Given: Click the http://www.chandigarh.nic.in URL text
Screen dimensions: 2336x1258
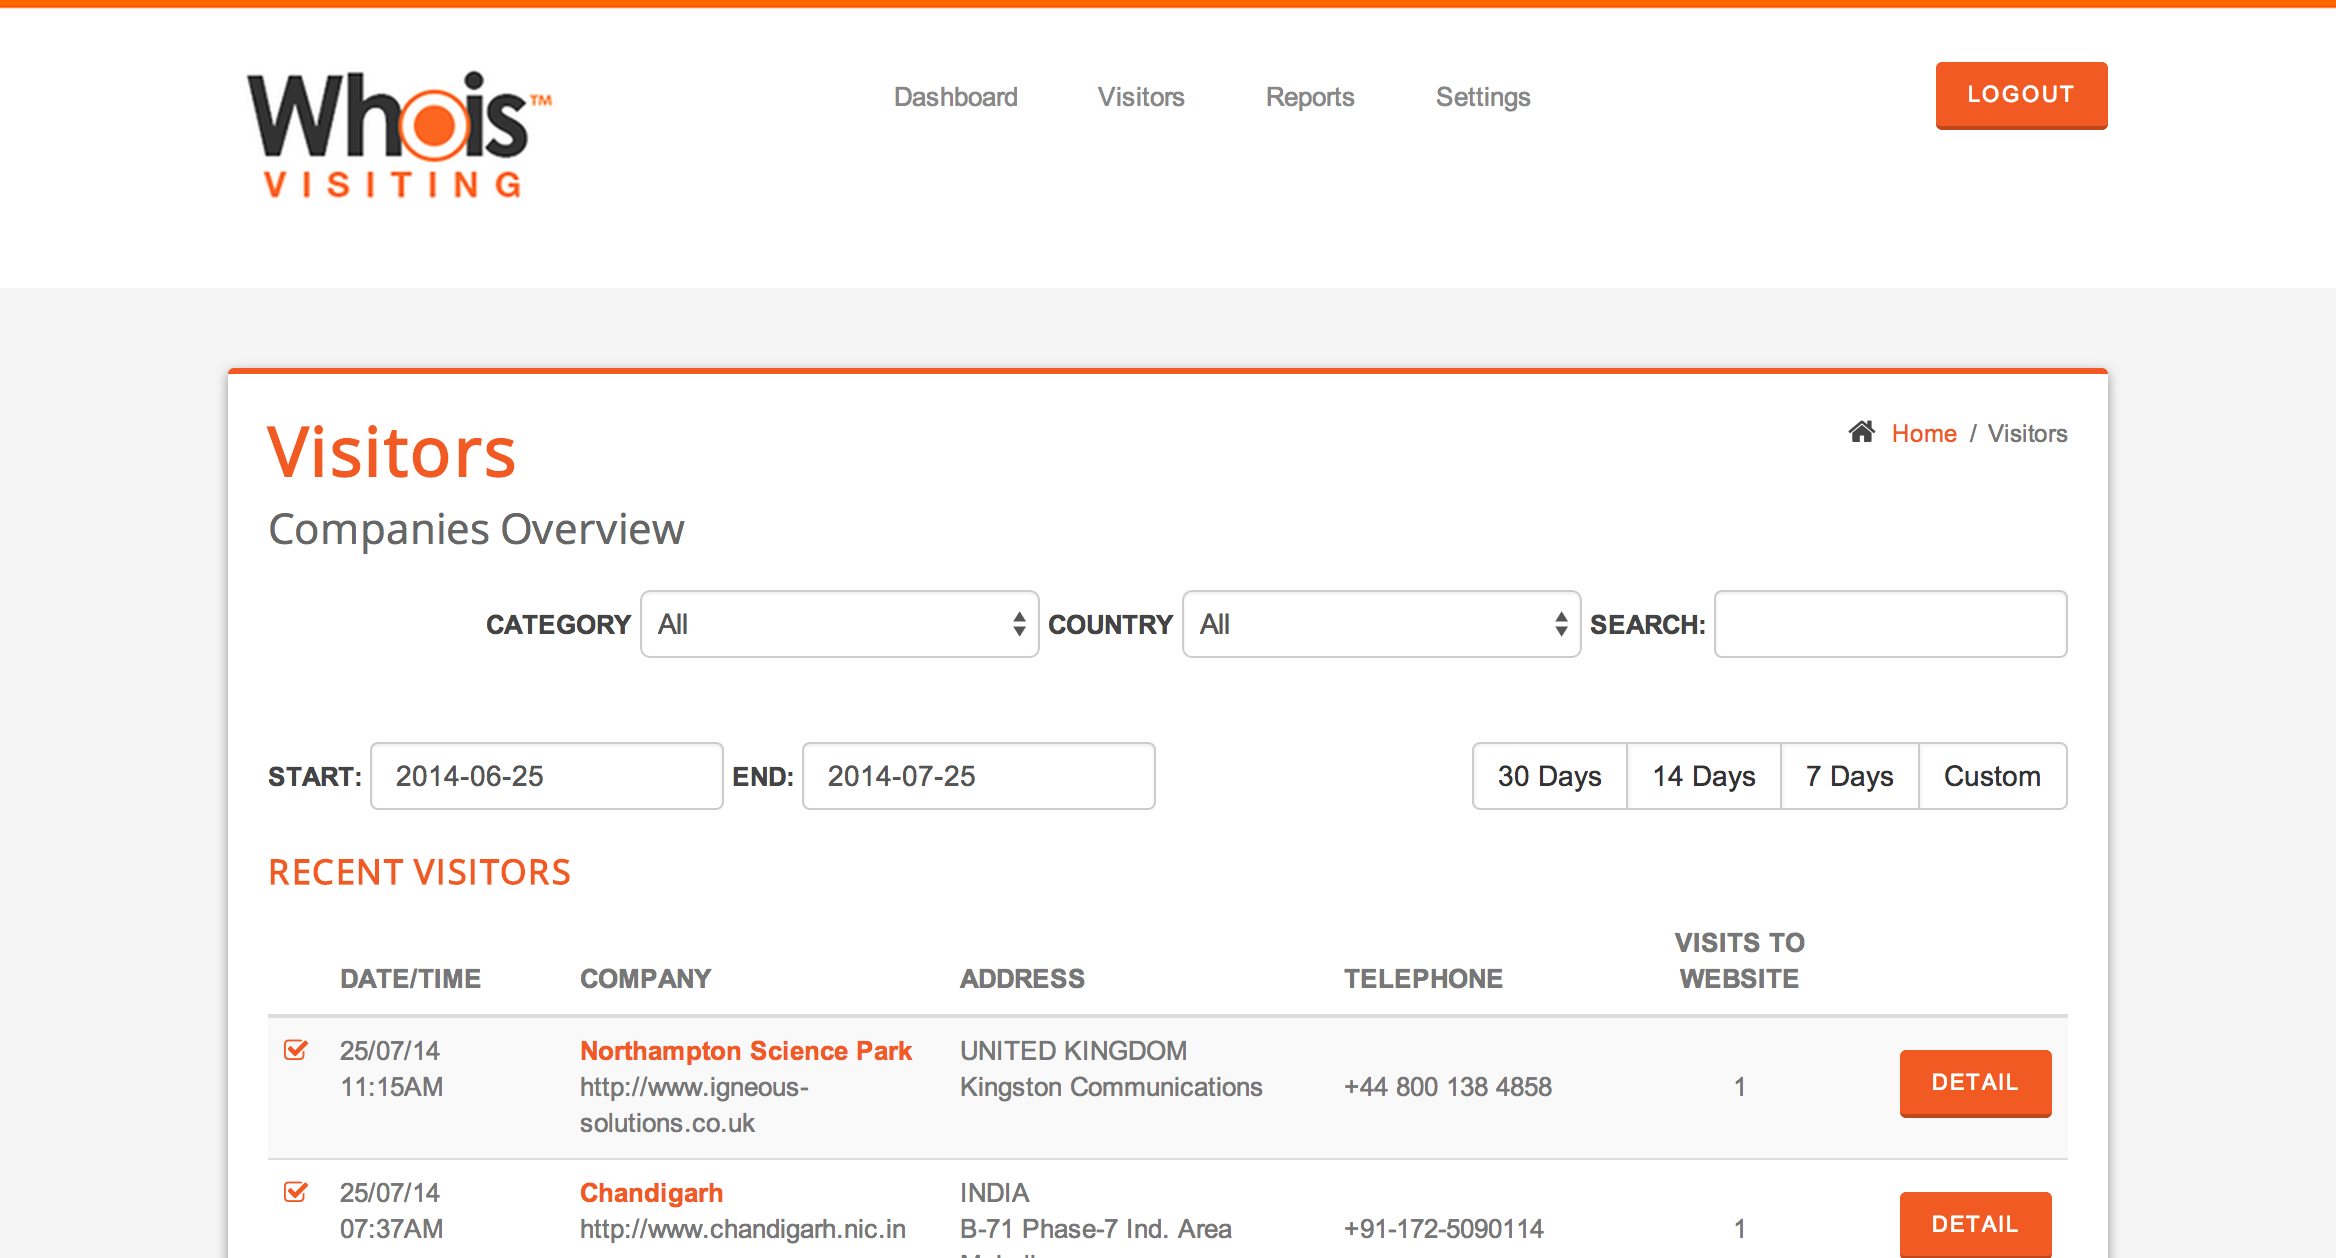Looking at the screenshot, I should tap(742, 1229).
